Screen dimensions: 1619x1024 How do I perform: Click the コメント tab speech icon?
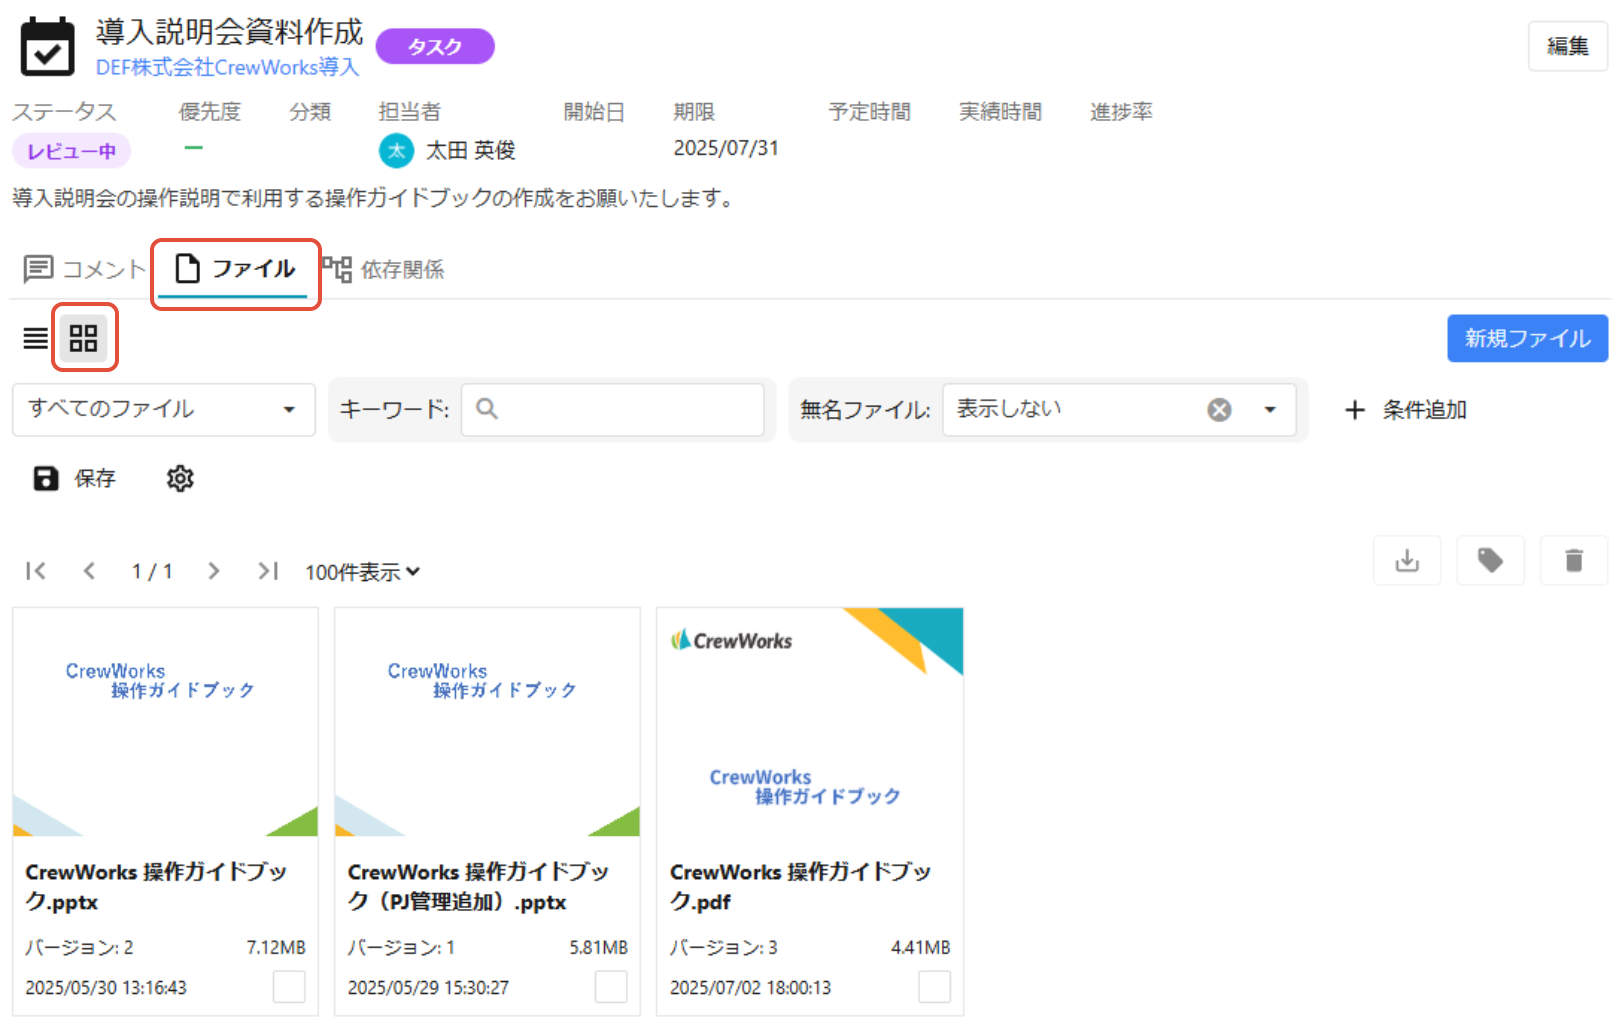38,269
